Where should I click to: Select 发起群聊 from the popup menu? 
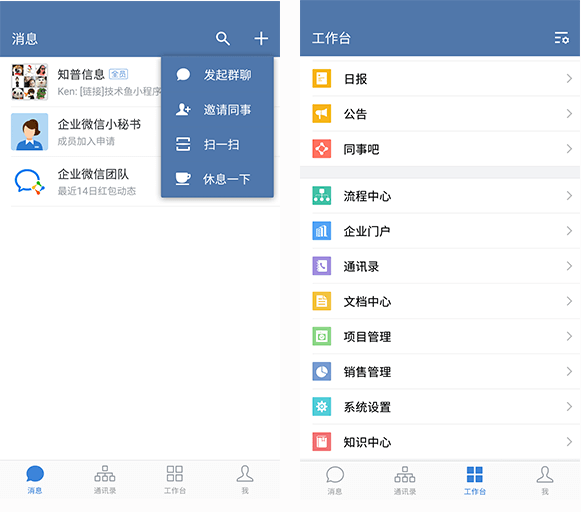click(x=217, y=74)
